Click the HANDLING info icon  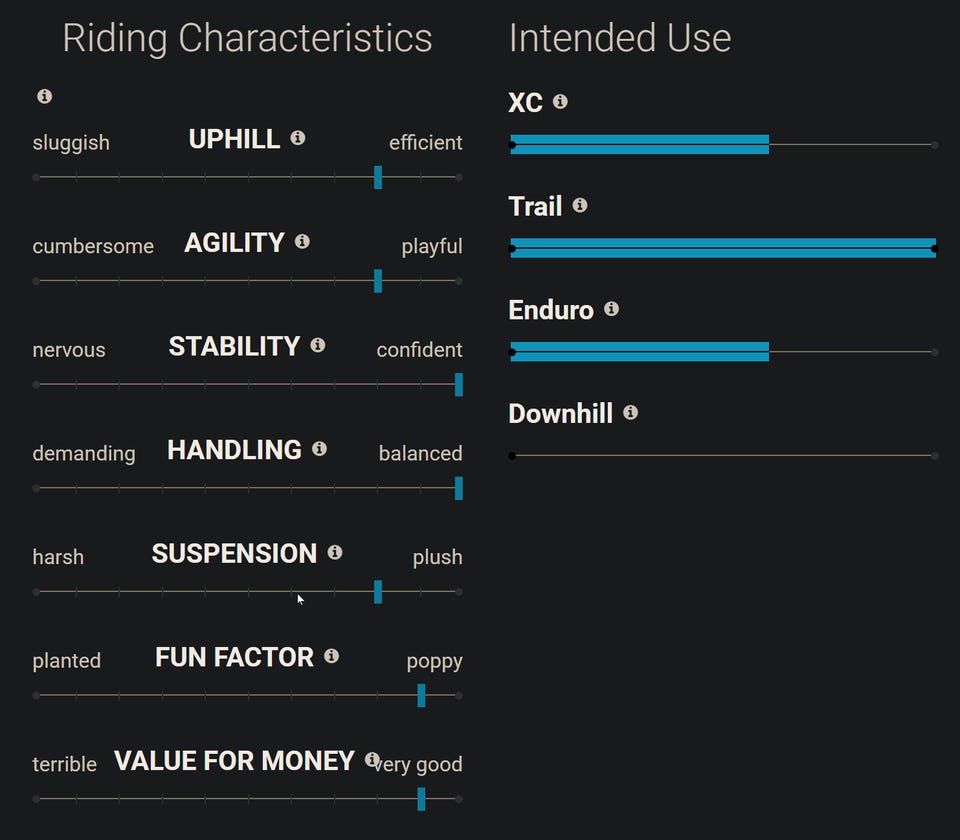pos(319,449)
